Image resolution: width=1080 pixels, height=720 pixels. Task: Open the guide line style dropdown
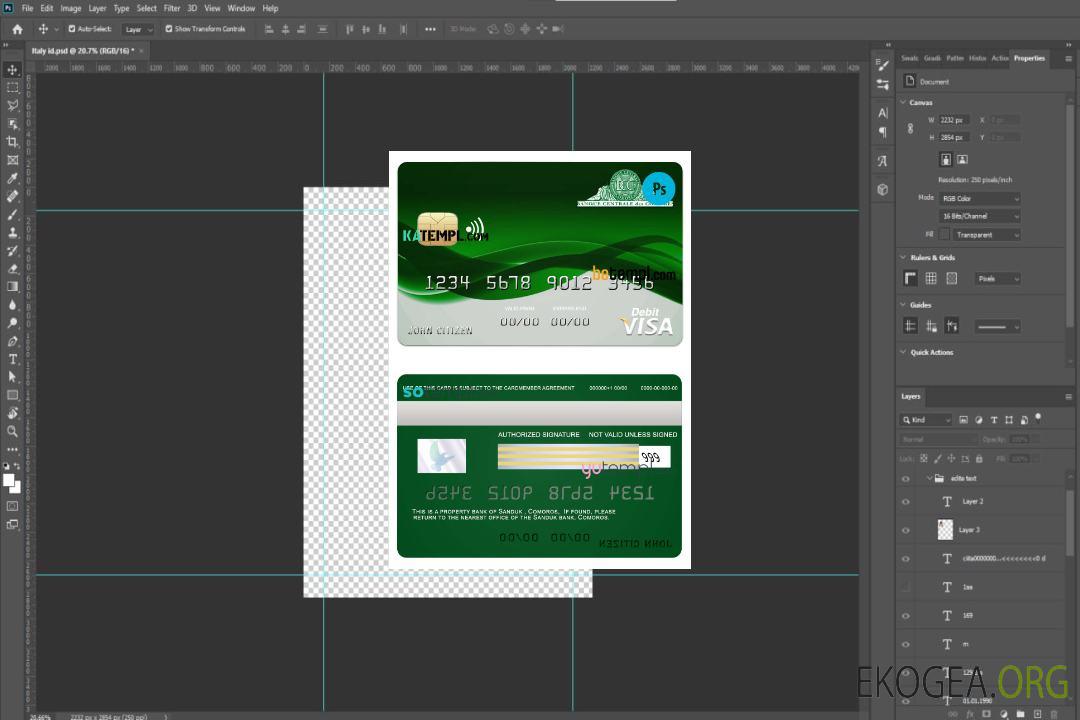coord(997,327)
